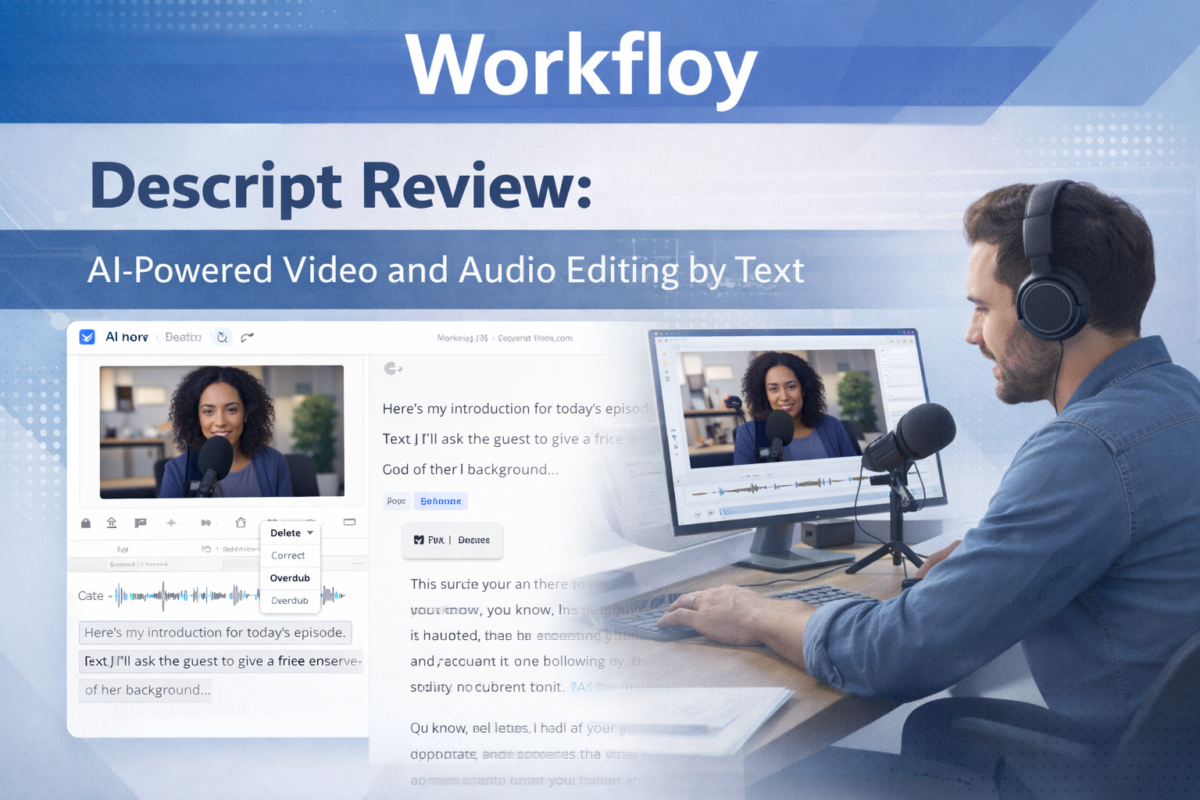The width and height of the screenshot is (1200, 800).
Task: Select the highlighted "Here's my introduction" text block
Action: 215,633
